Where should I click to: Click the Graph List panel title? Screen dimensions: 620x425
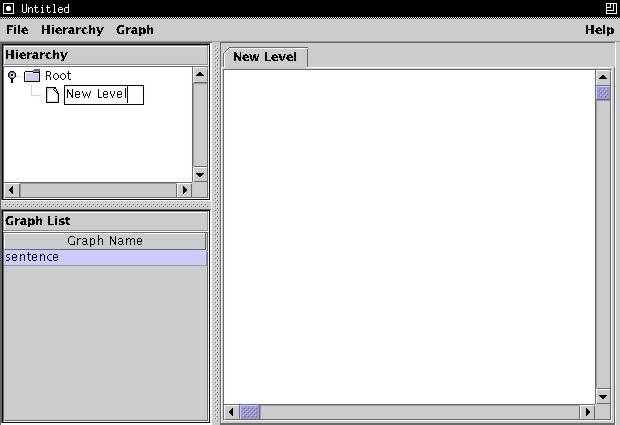pyautogui.click(x=38, y=221)
